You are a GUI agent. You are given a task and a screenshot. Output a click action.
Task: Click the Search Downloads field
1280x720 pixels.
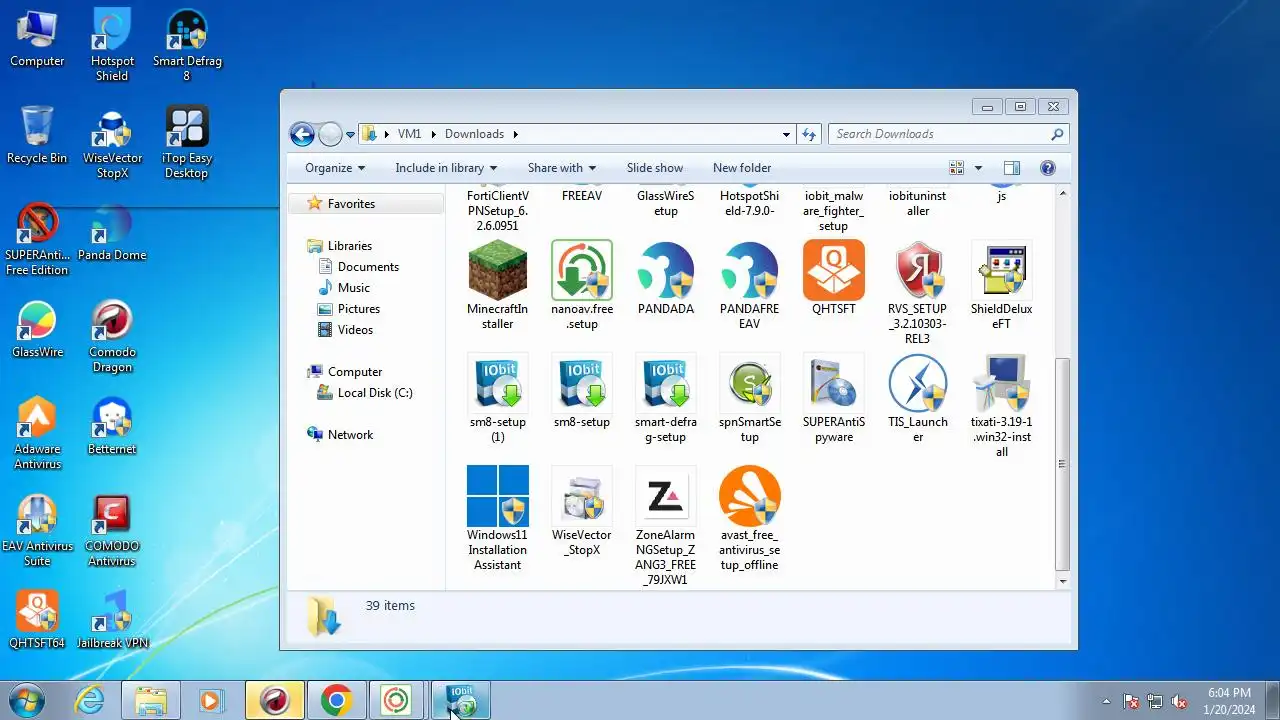(x=948, y=134)
